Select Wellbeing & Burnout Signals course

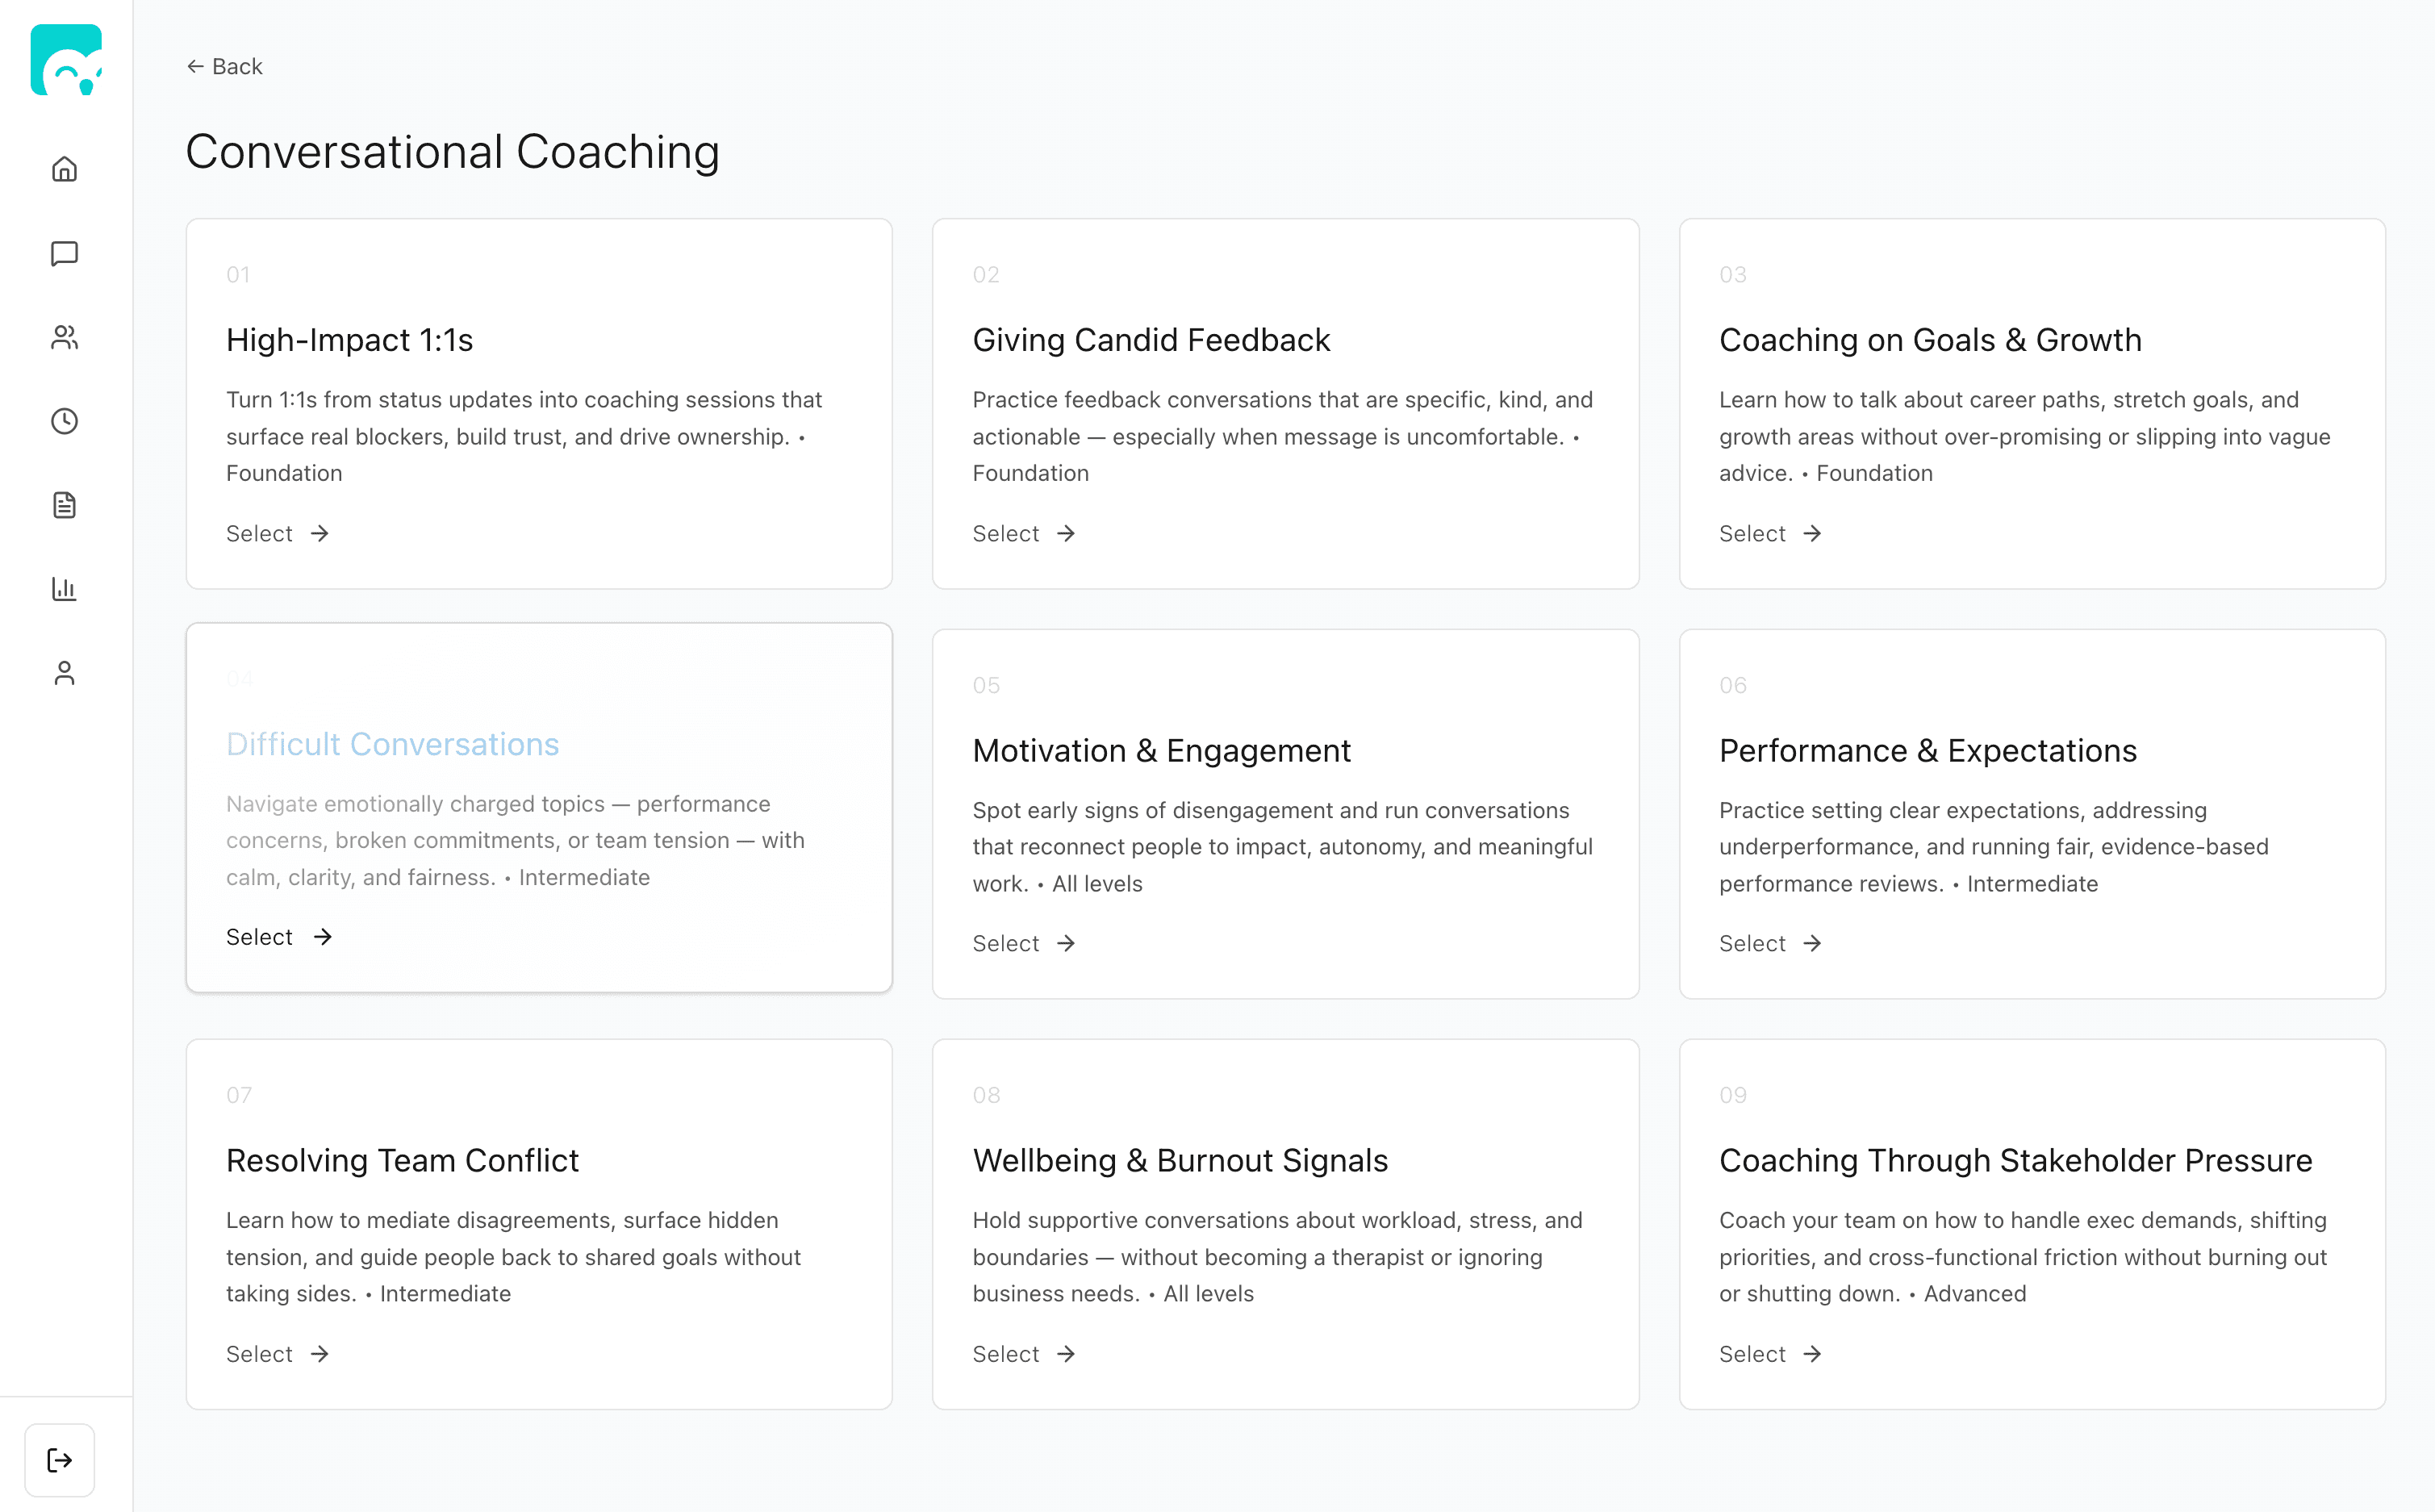coord(1023,1354)
